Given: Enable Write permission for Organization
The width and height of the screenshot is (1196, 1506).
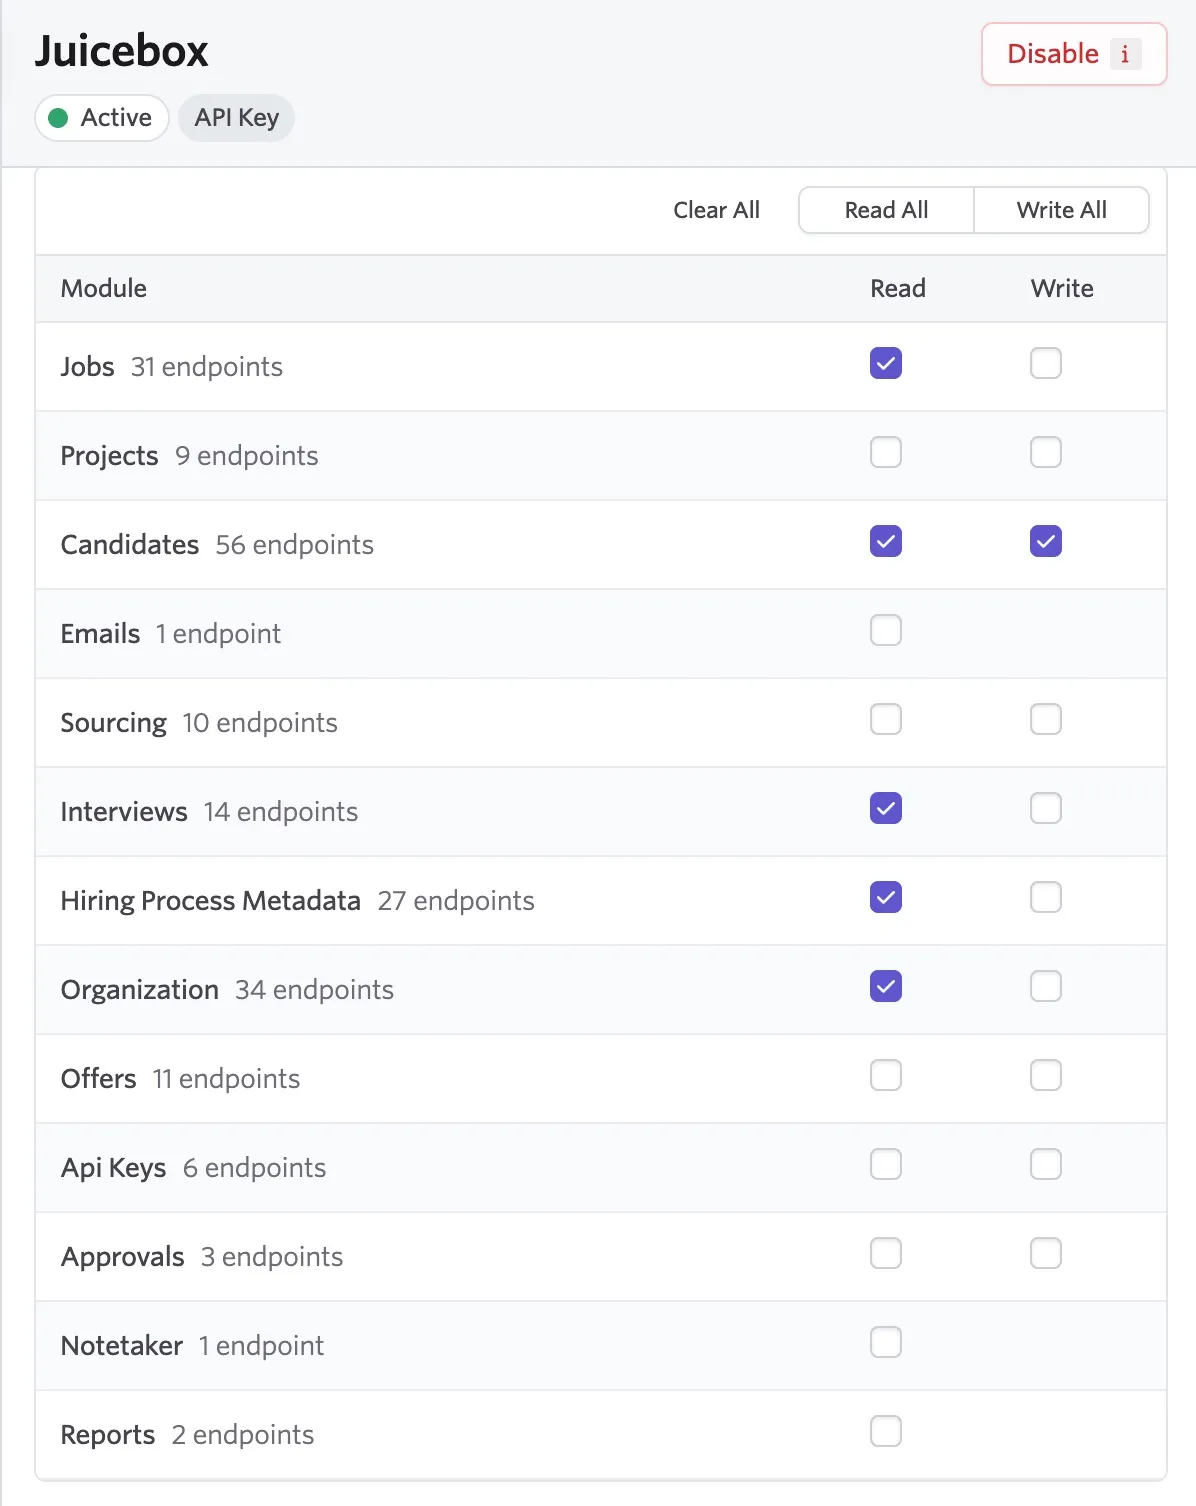Looking at the screenshot, I should coord(1046,986).
